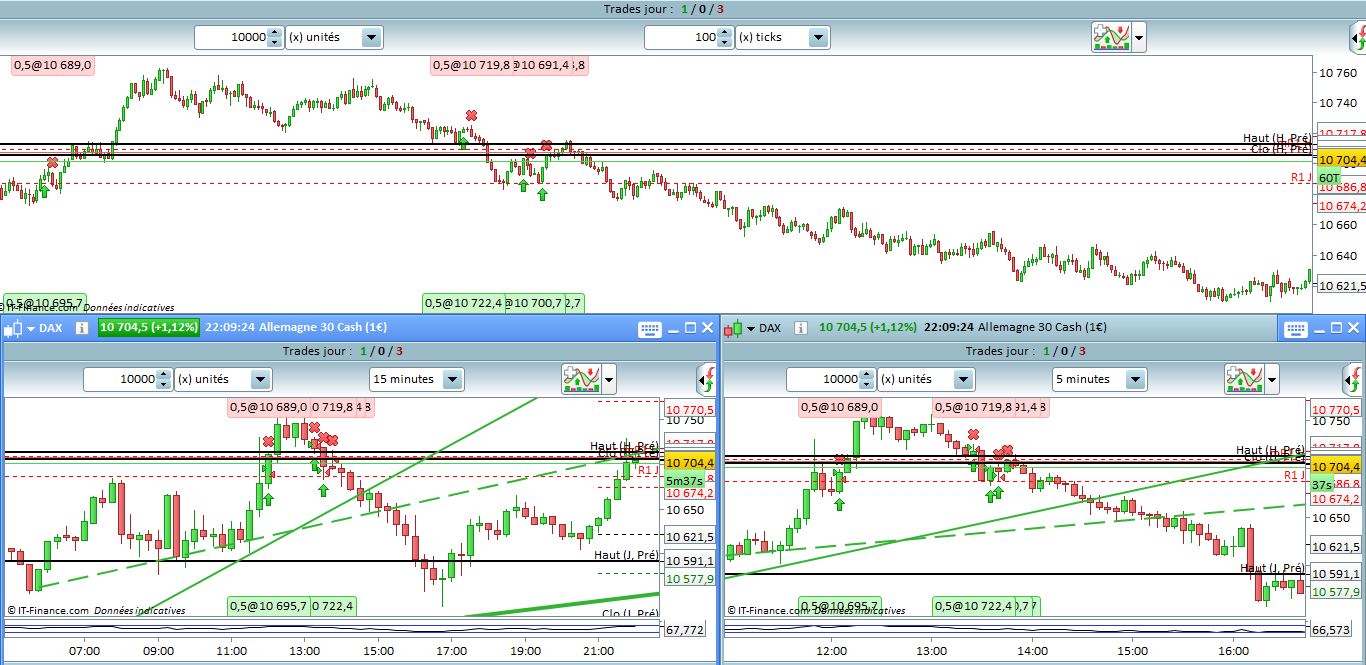1366x665 pixels.
Task: Expand the side trading panel arrow in the top chart
Action: click(x=1357, y=38)
